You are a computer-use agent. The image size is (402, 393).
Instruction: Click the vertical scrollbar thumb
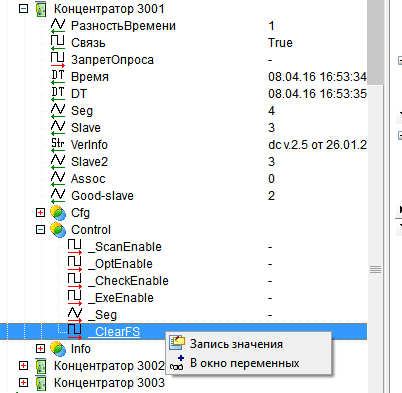tap(376, 42)
